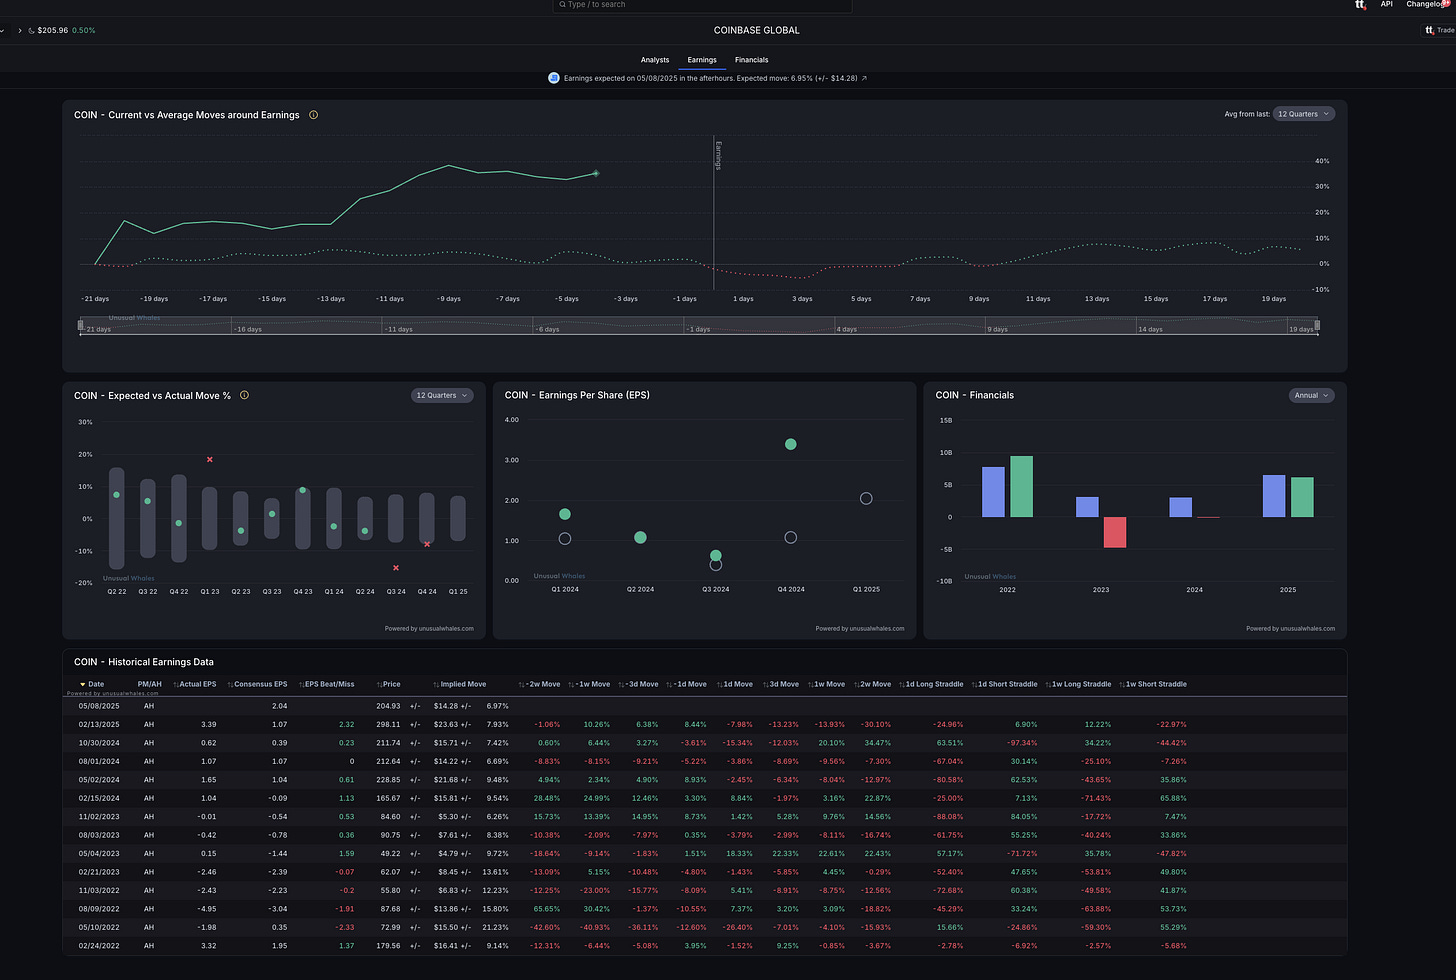Image resolution: width=1456 pixels, height=980 pixels.
Task: Sort table by -1d Move column
Action: click(686, 684)
